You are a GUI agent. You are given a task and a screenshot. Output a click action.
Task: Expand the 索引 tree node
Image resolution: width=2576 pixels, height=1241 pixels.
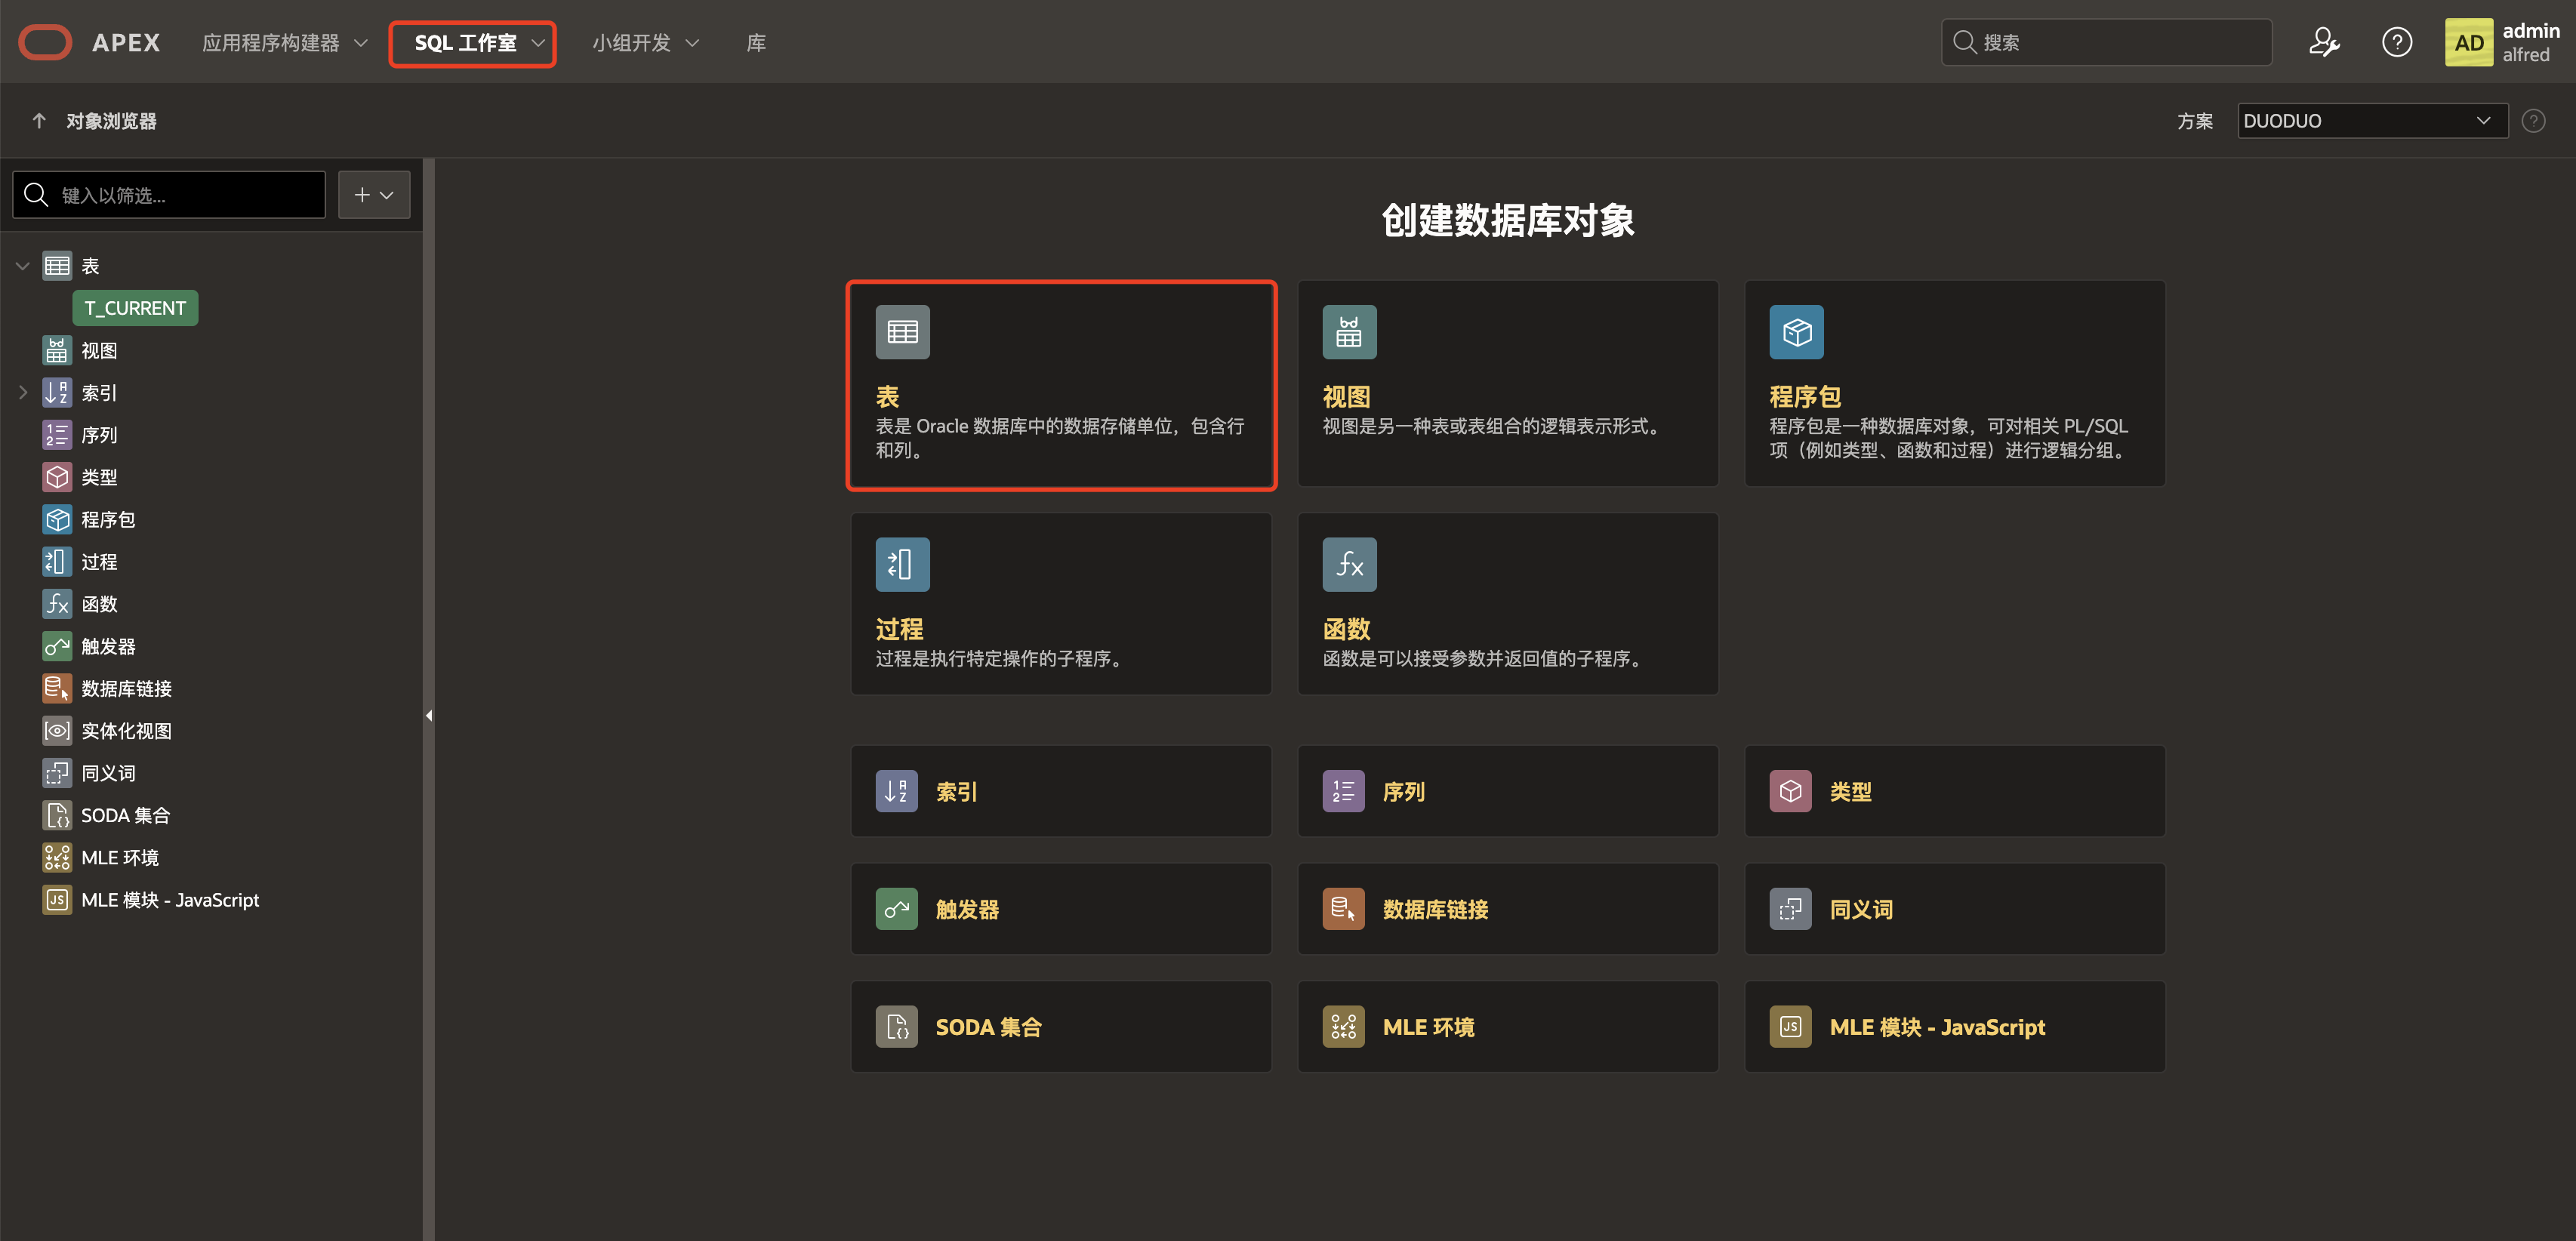click(x=23, y=393)
